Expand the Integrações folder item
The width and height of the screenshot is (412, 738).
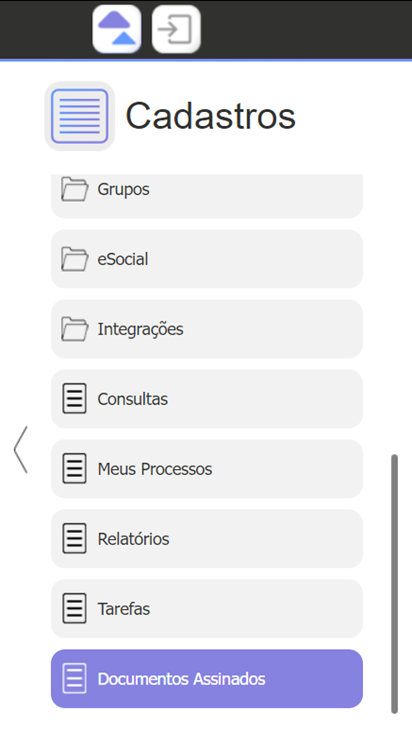click(207, 329)
